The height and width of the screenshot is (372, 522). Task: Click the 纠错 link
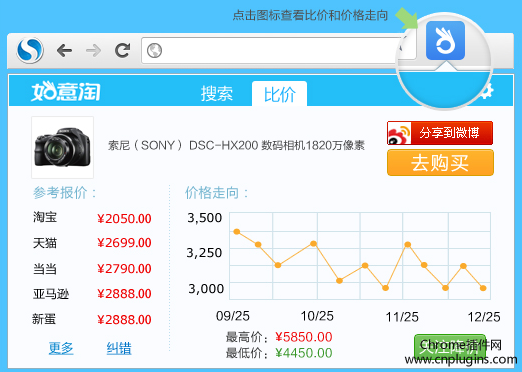pyautogui.click(x=119, y=348)
